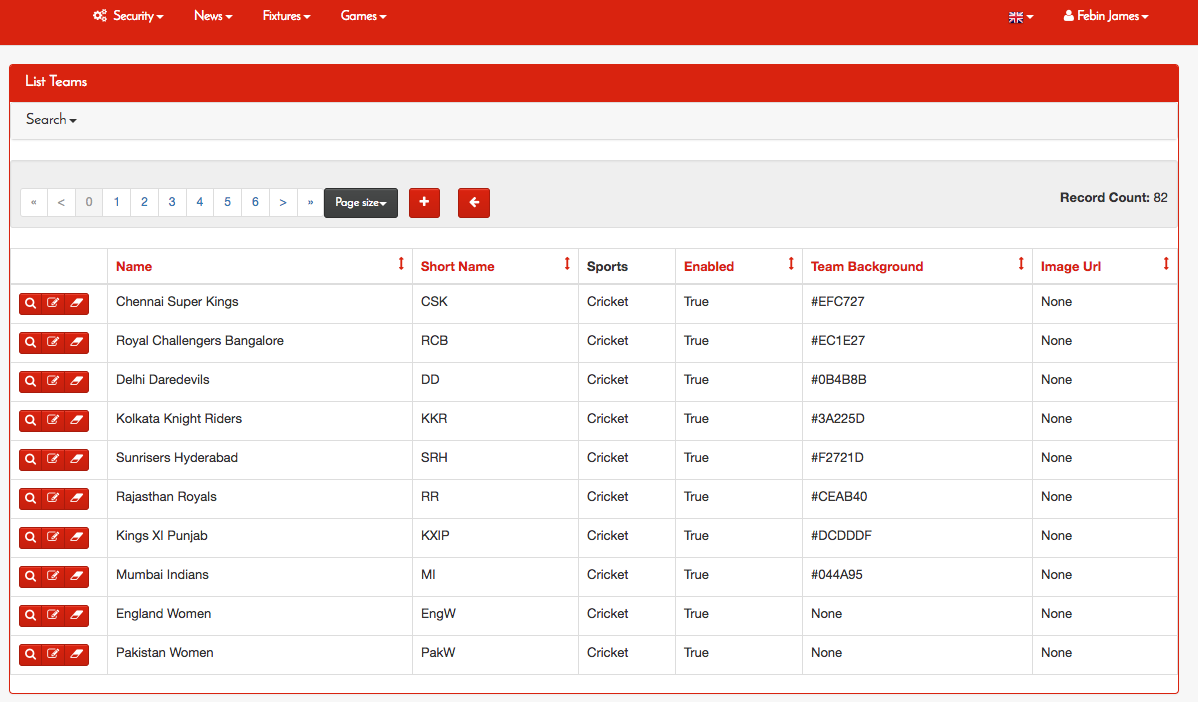The height and width of the screenshot is (702, 1198).
Task: Open the Security menu
Action: 128,16
